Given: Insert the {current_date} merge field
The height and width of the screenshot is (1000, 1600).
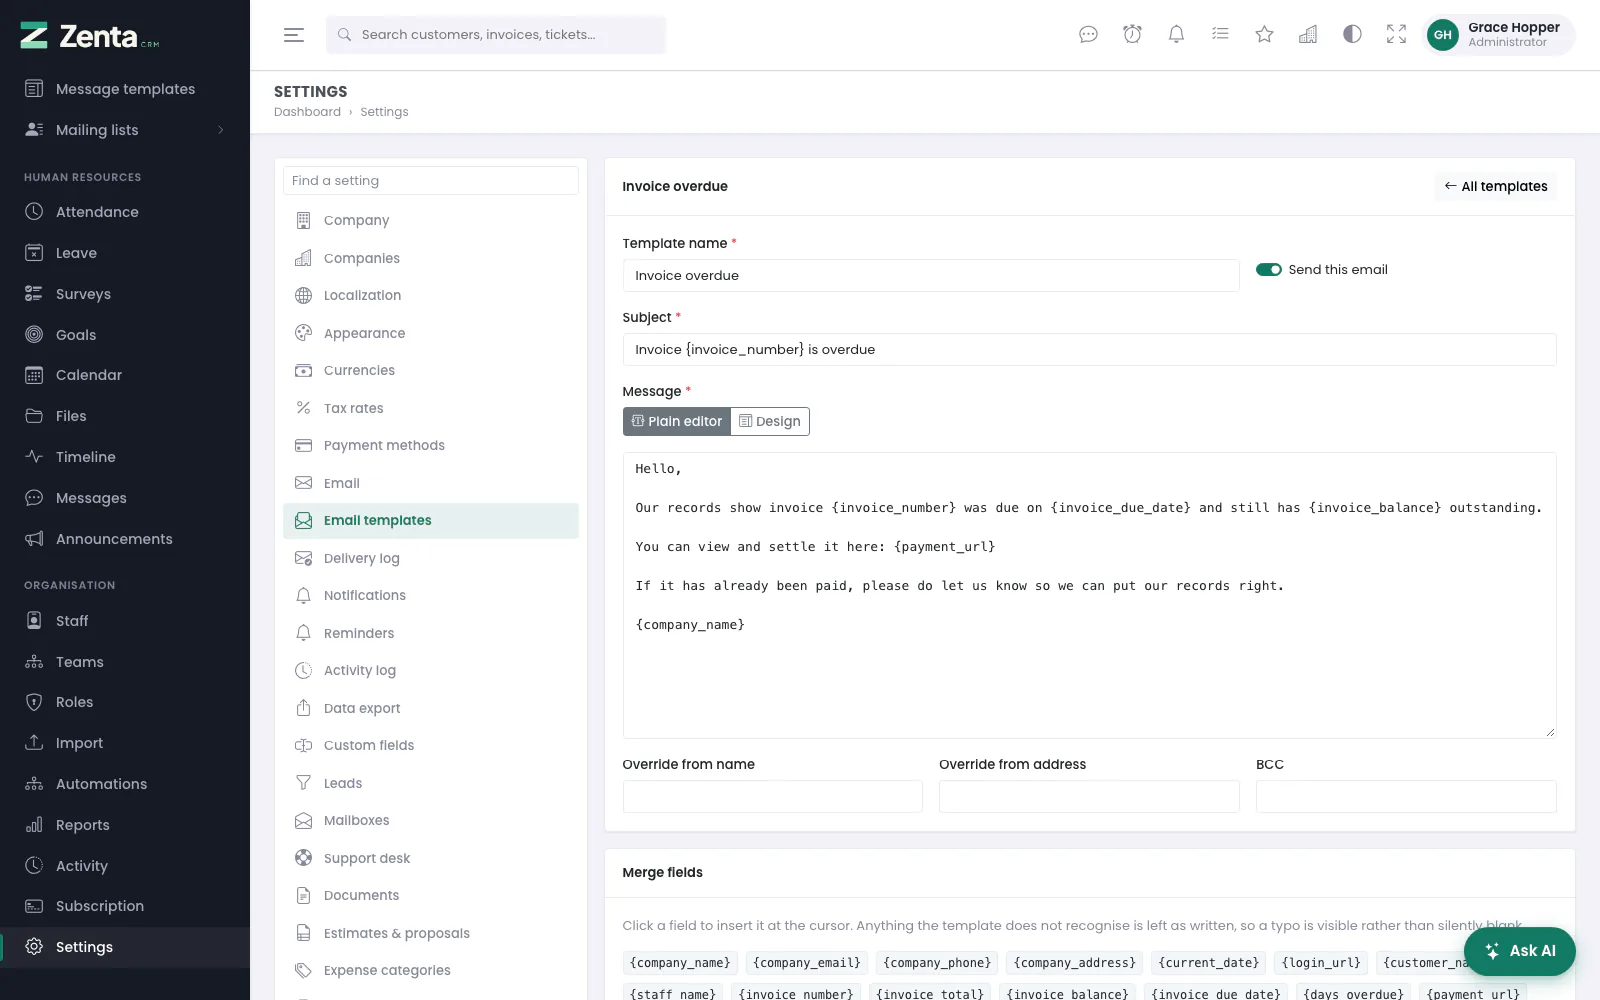Looking at the screenshot, I should pos(1208,963).
